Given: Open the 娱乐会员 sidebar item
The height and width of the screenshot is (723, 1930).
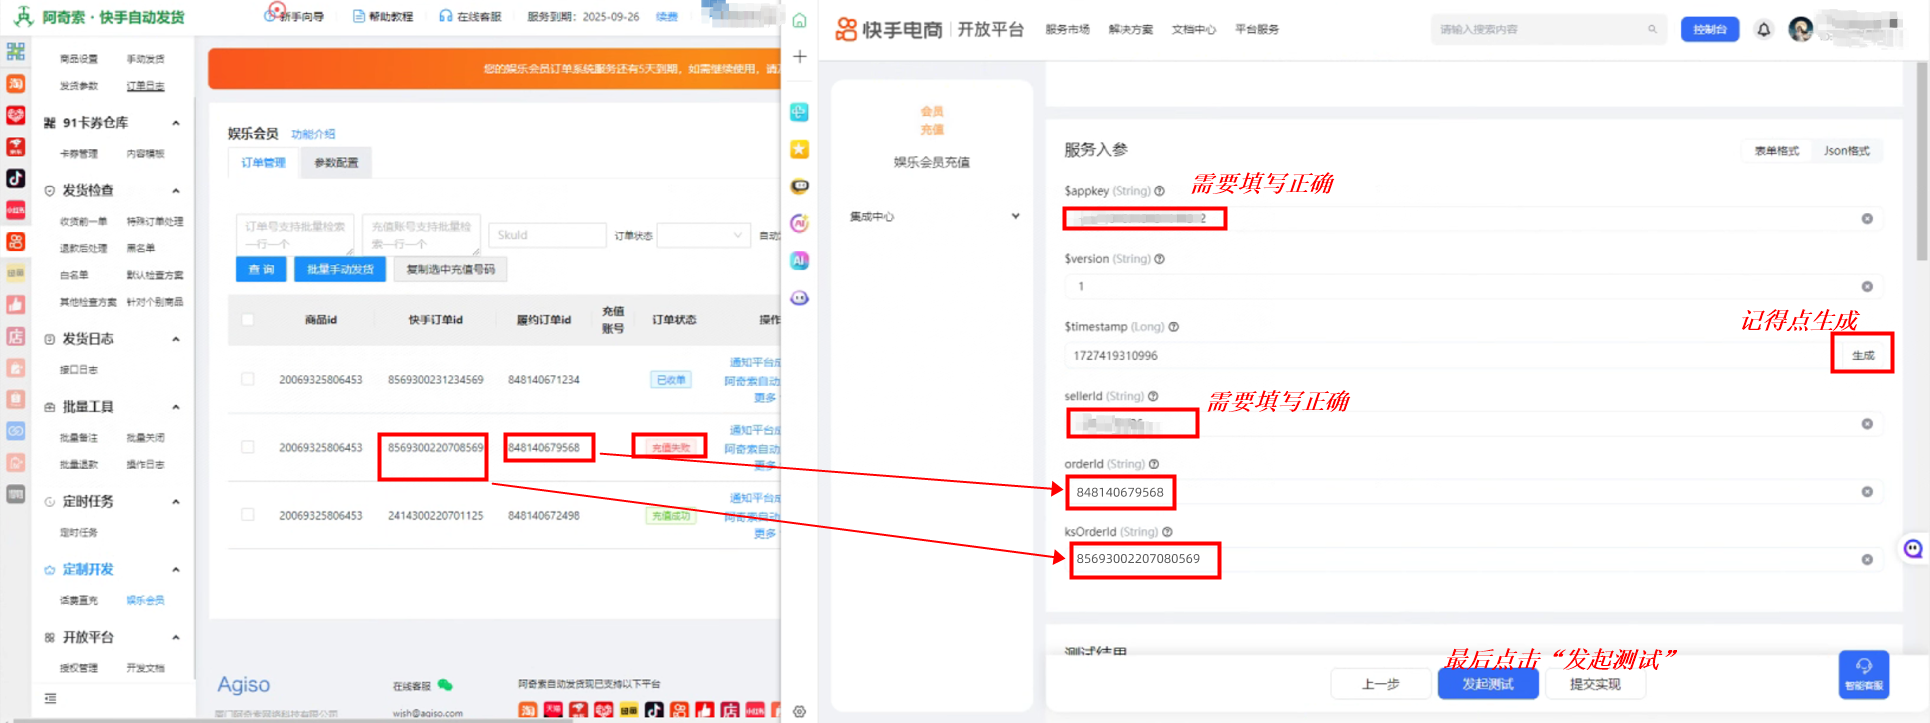Looking at the screenshot, I should (x=145, y=600).
